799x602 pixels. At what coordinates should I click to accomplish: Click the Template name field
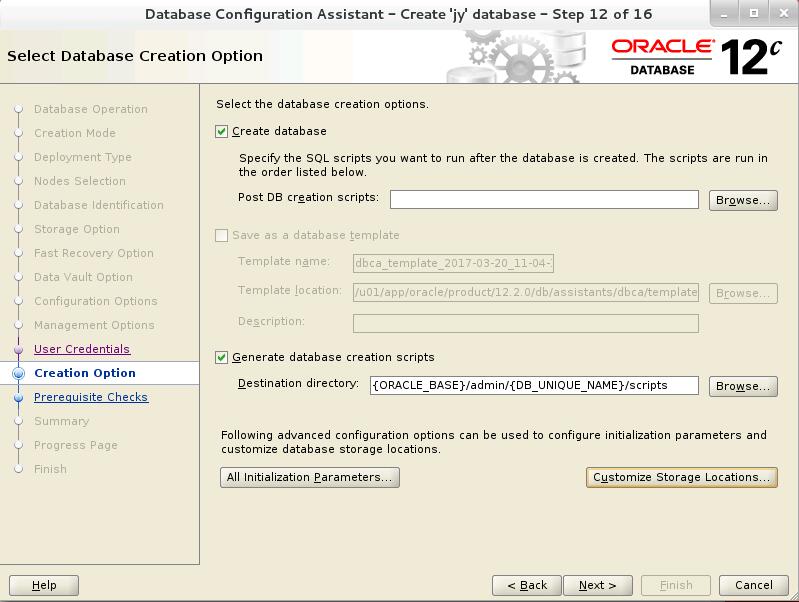[x=453, y=264]
